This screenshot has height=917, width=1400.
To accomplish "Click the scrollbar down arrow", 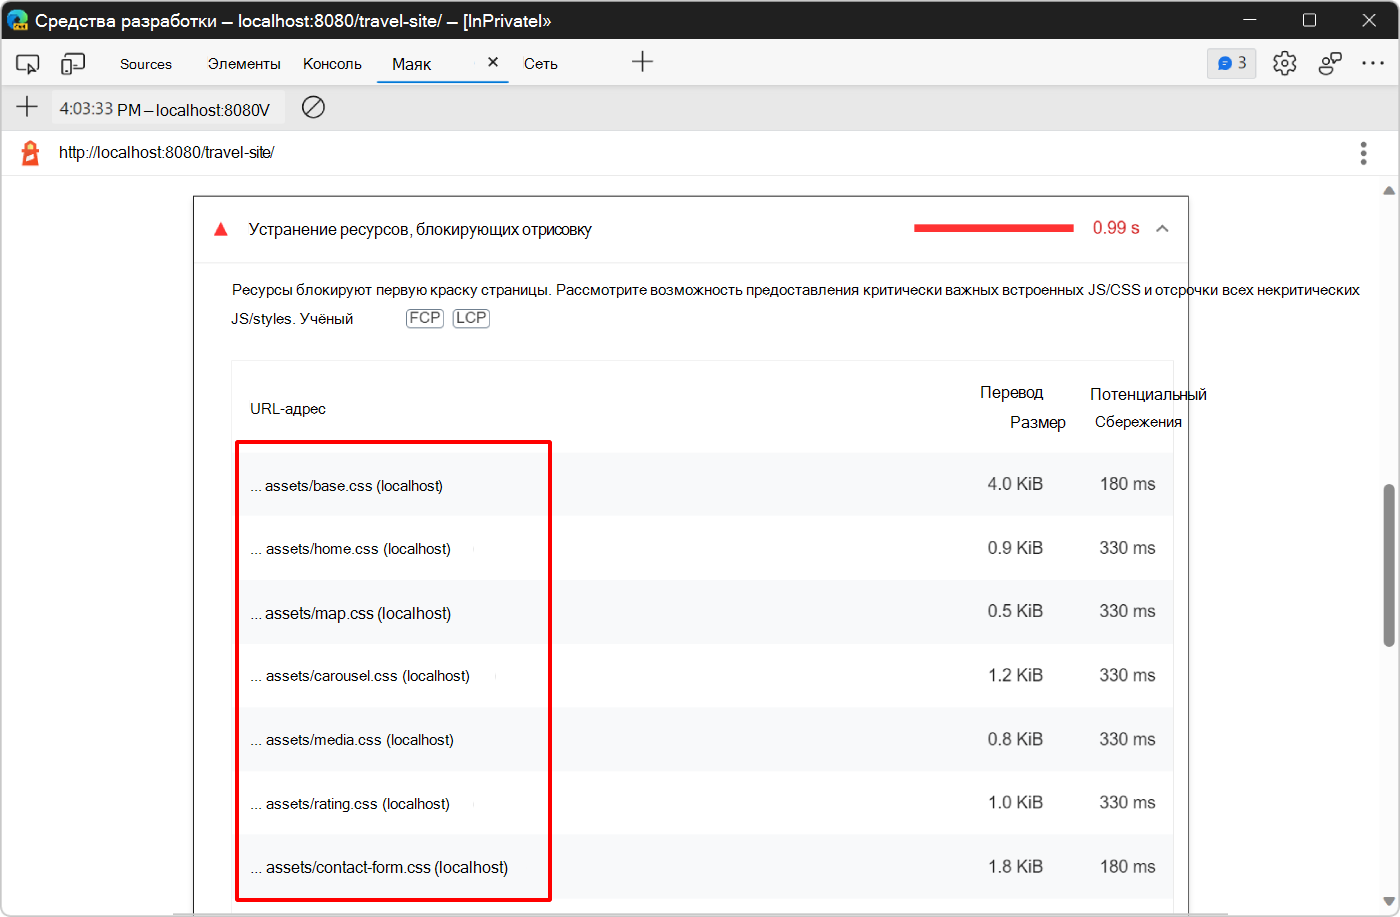I will coord(1389,902).
